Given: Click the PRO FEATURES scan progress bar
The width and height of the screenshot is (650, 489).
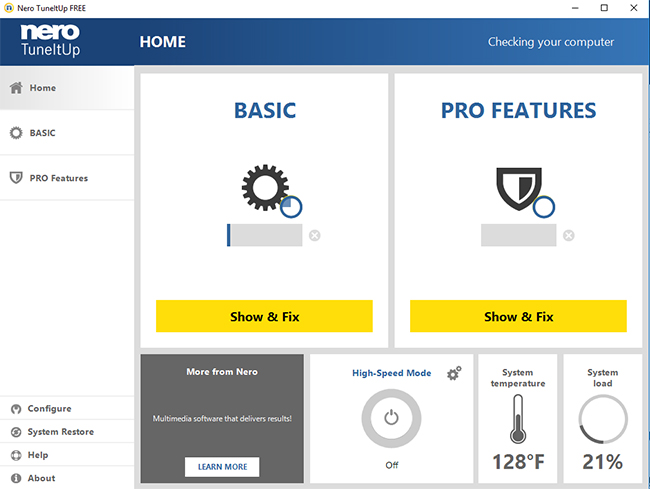Looking at the screenshot, I should [x=519, y=235].
